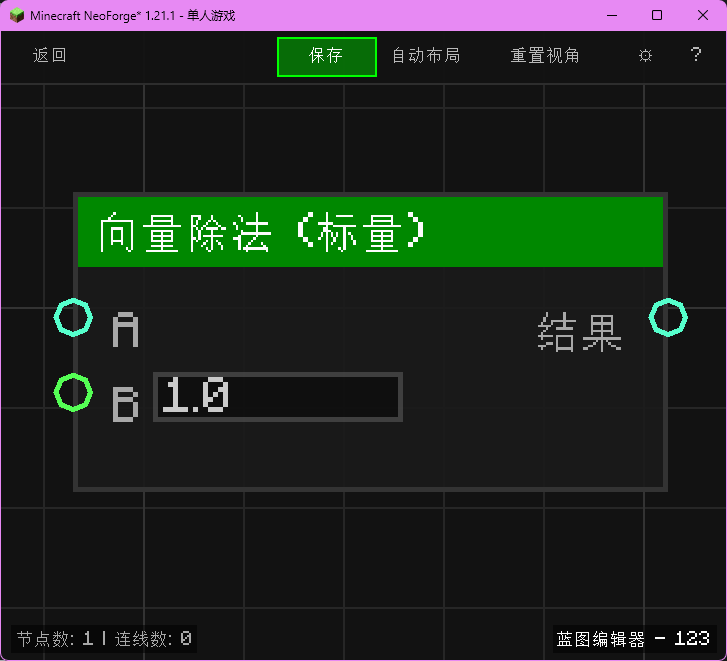Open help with the question mark icon
The height and width of the screenshot is (661, 727).
click(x=695, y=55)
